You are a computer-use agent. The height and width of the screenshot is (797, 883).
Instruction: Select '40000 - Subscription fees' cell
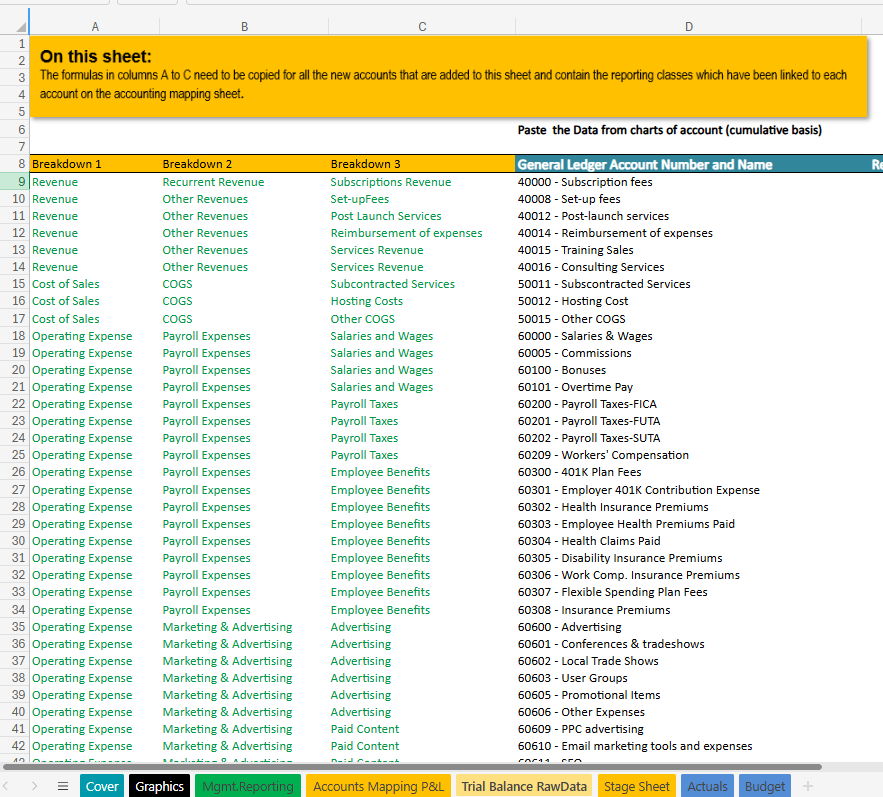click(x=689, y=182)
